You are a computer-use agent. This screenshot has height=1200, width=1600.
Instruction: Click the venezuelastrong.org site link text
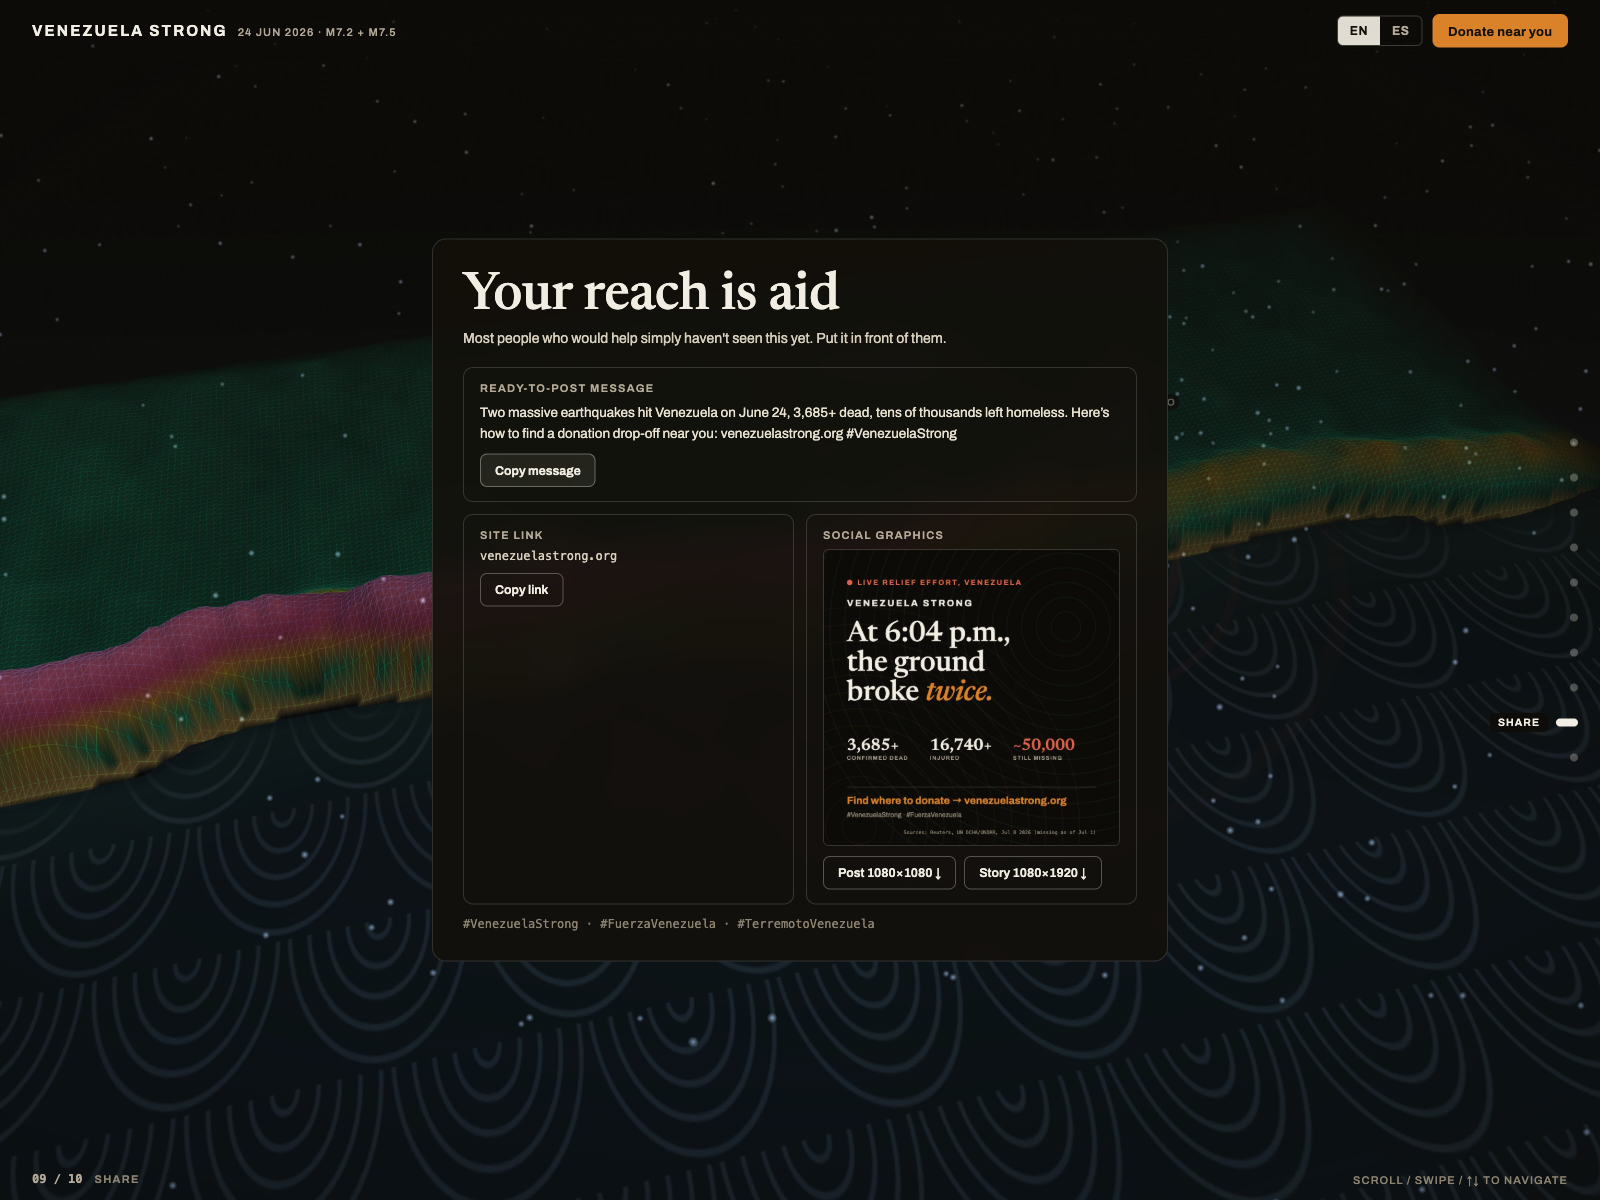548,556
